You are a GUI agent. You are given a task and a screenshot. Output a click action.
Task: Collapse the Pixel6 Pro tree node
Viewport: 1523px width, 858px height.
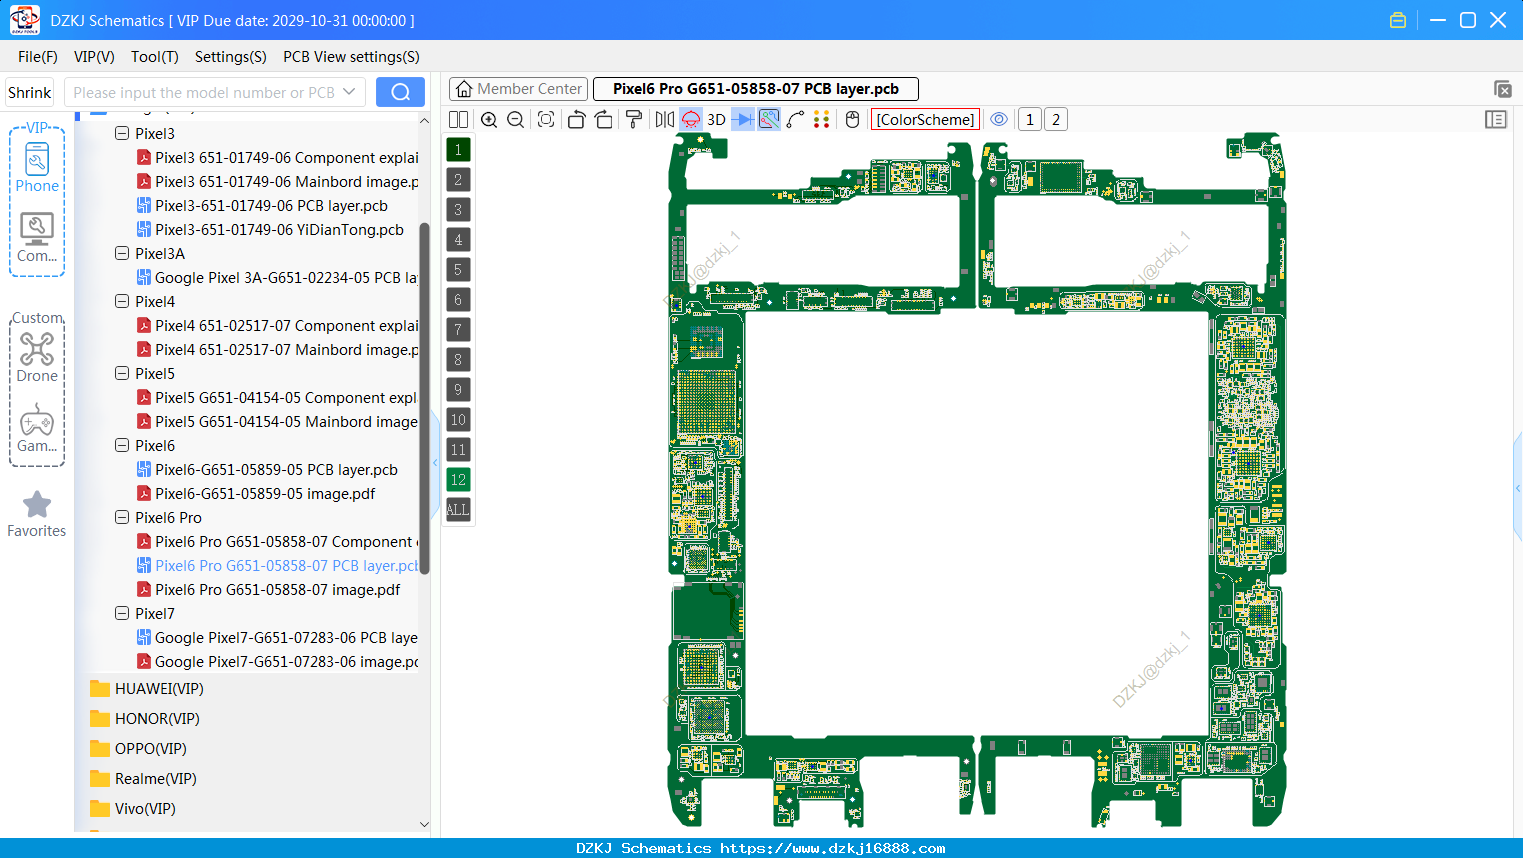(x=122, y=517)
